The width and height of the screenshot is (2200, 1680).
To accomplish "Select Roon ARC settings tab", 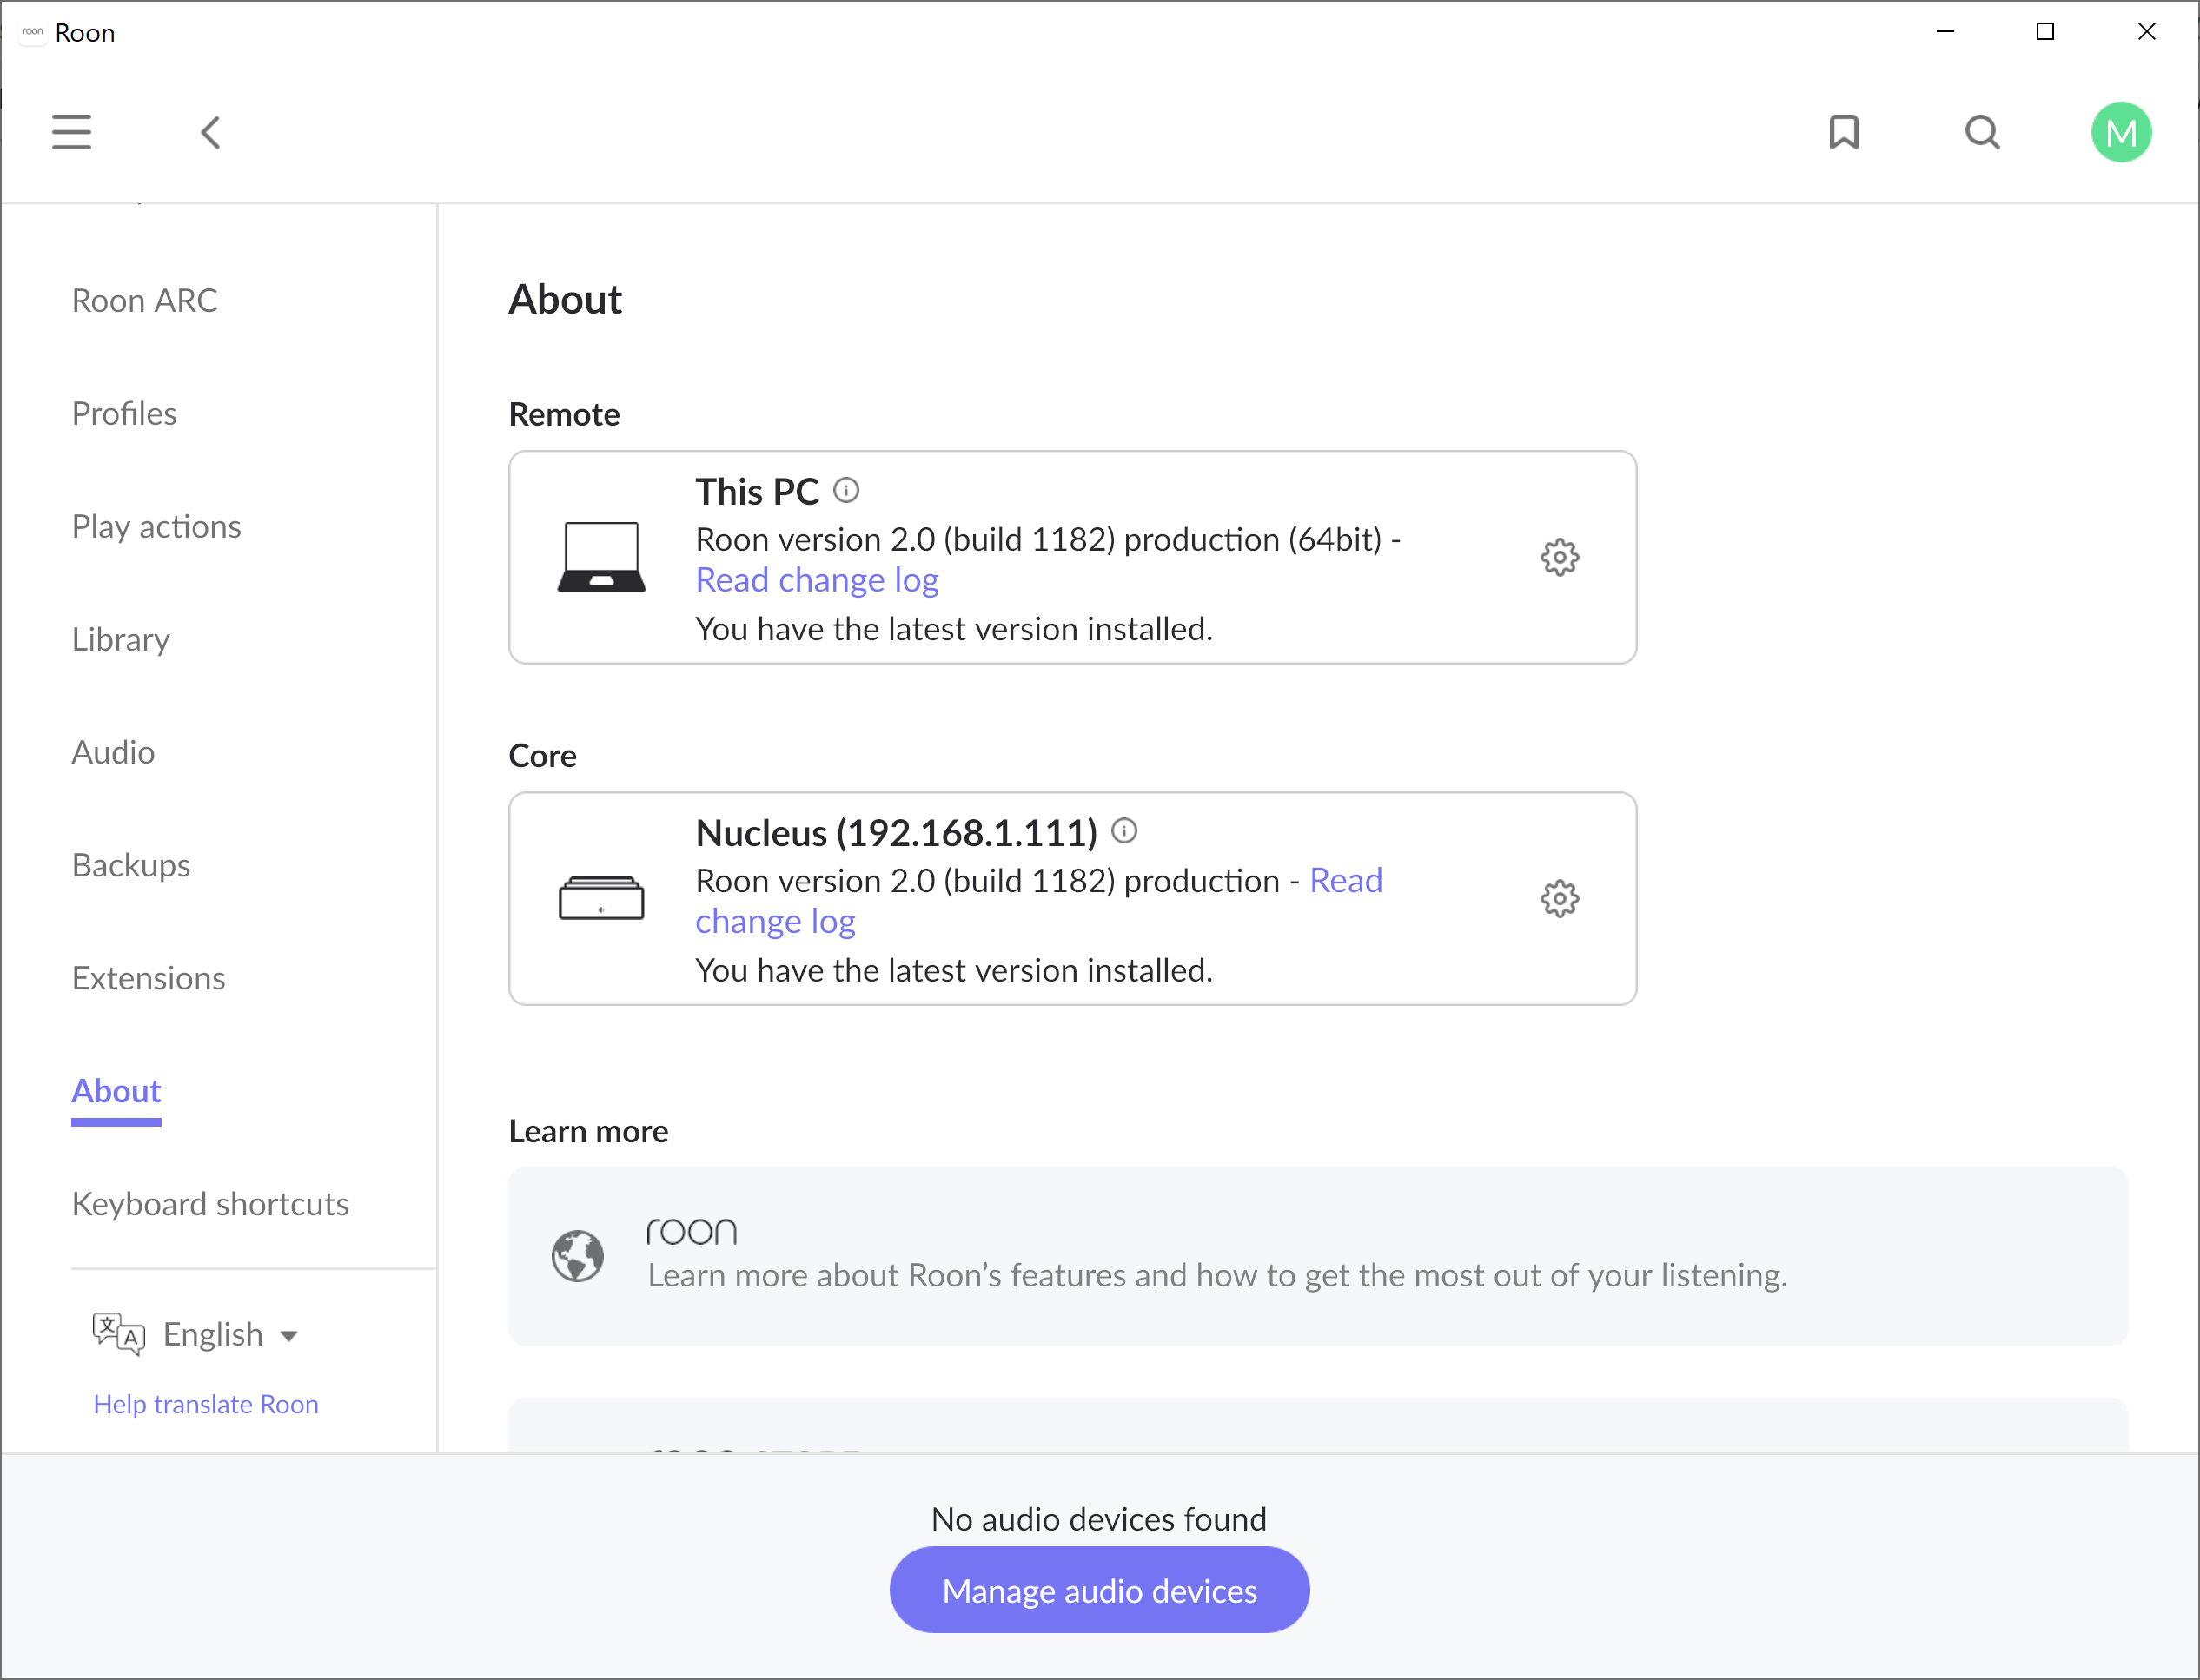I will point(144,300).
